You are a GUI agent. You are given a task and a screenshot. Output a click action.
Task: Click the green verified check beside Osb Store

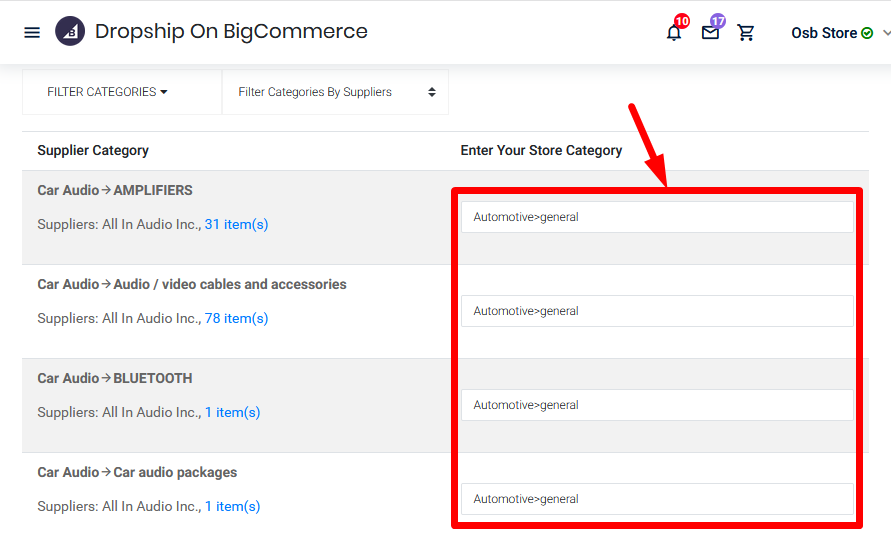click(867, 33)
